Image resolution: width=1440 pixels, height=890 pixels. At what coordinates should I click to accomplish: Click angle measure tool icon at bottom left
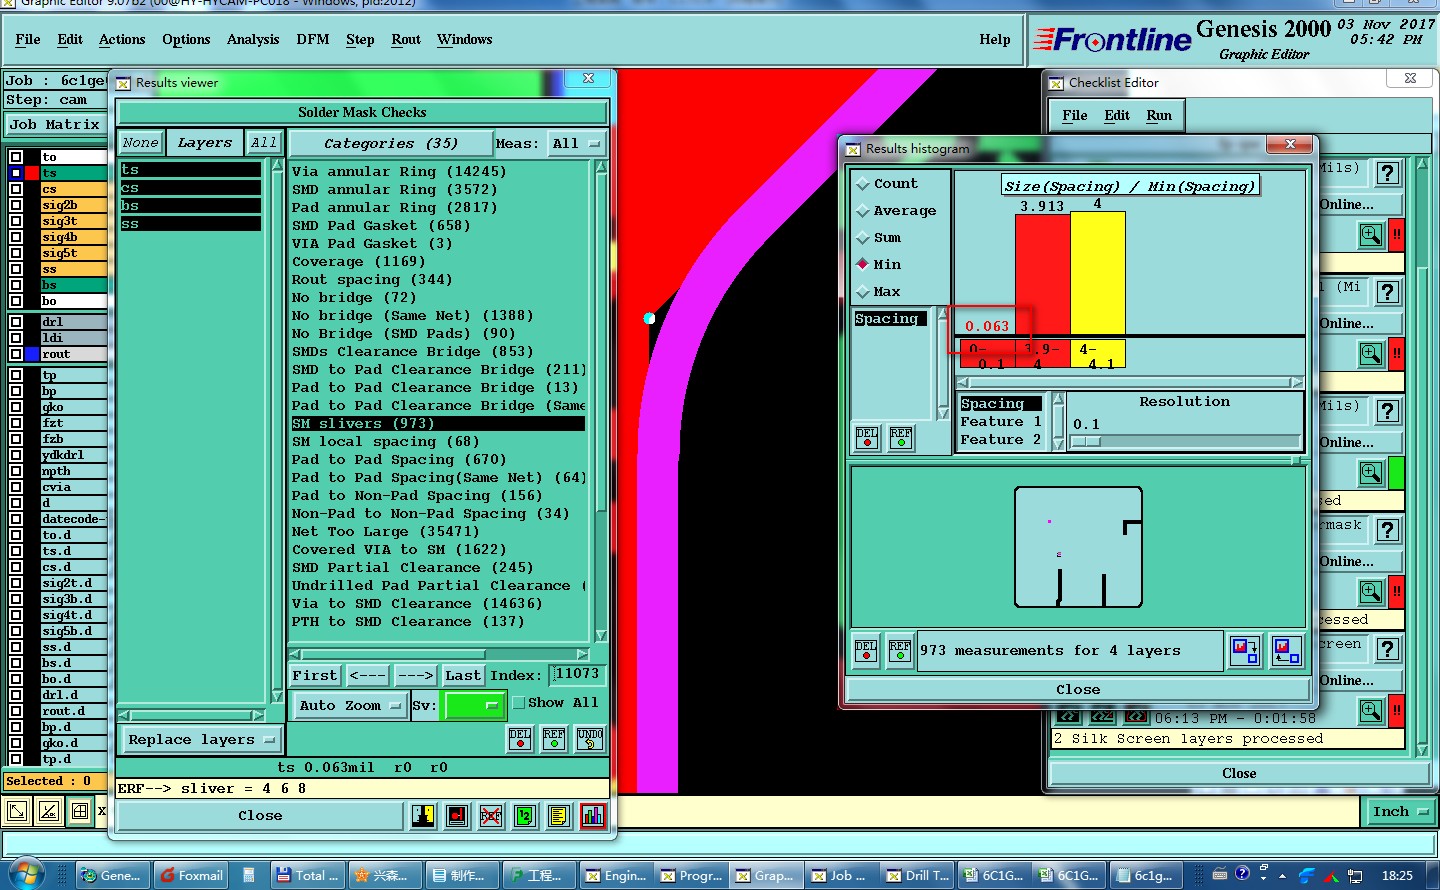point(48,811)
